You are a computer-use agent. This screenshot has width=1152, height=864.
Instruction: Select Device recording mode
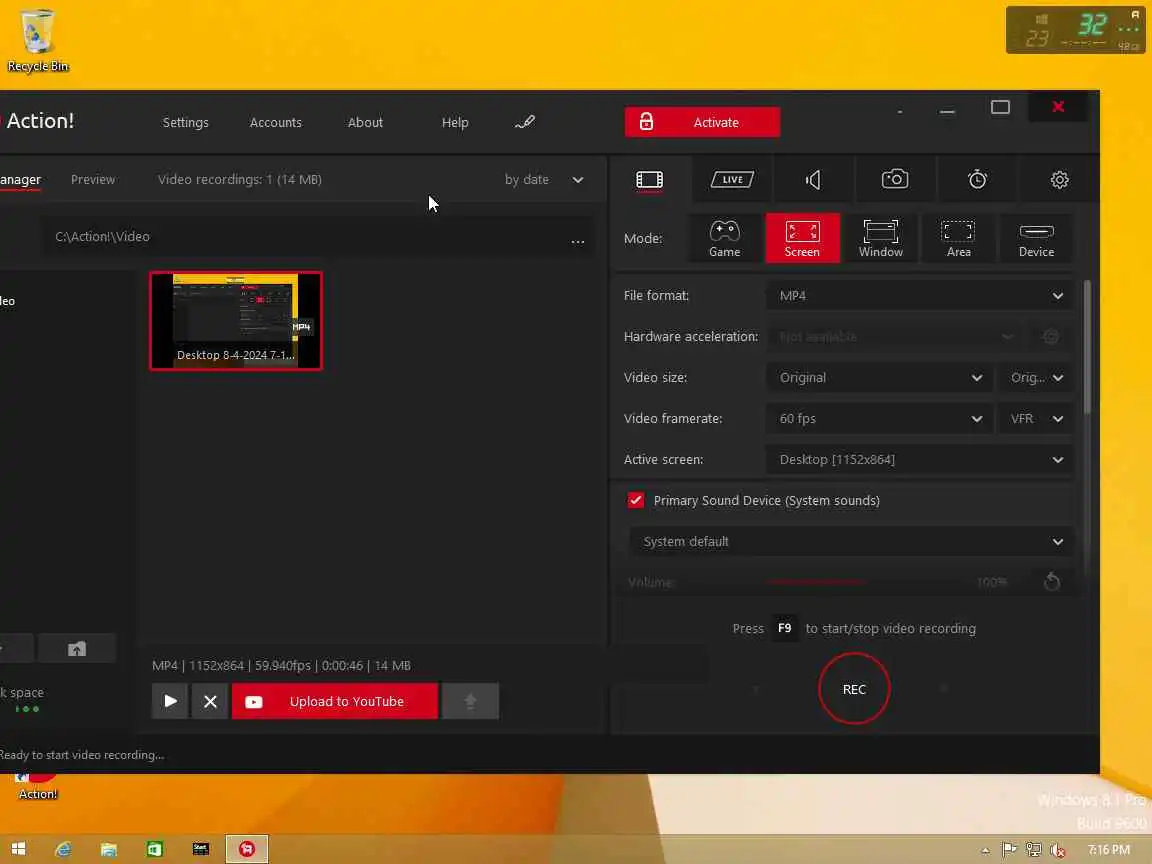(x=1036, y=238)
